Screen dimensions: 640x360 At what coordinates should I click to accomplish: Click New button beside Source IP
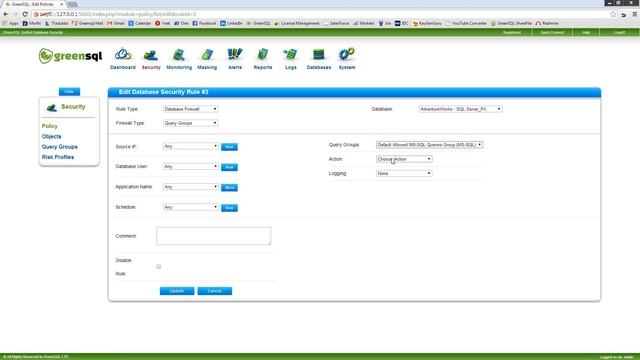click(229, 147)
